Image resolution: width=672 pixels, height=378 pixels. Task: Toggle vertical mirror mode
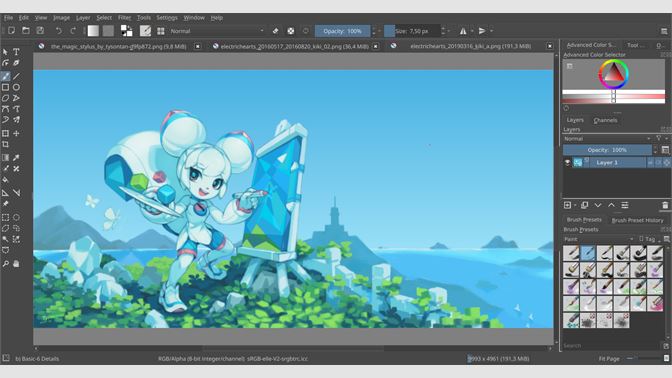pyautogui.click(x=482, y=31)
